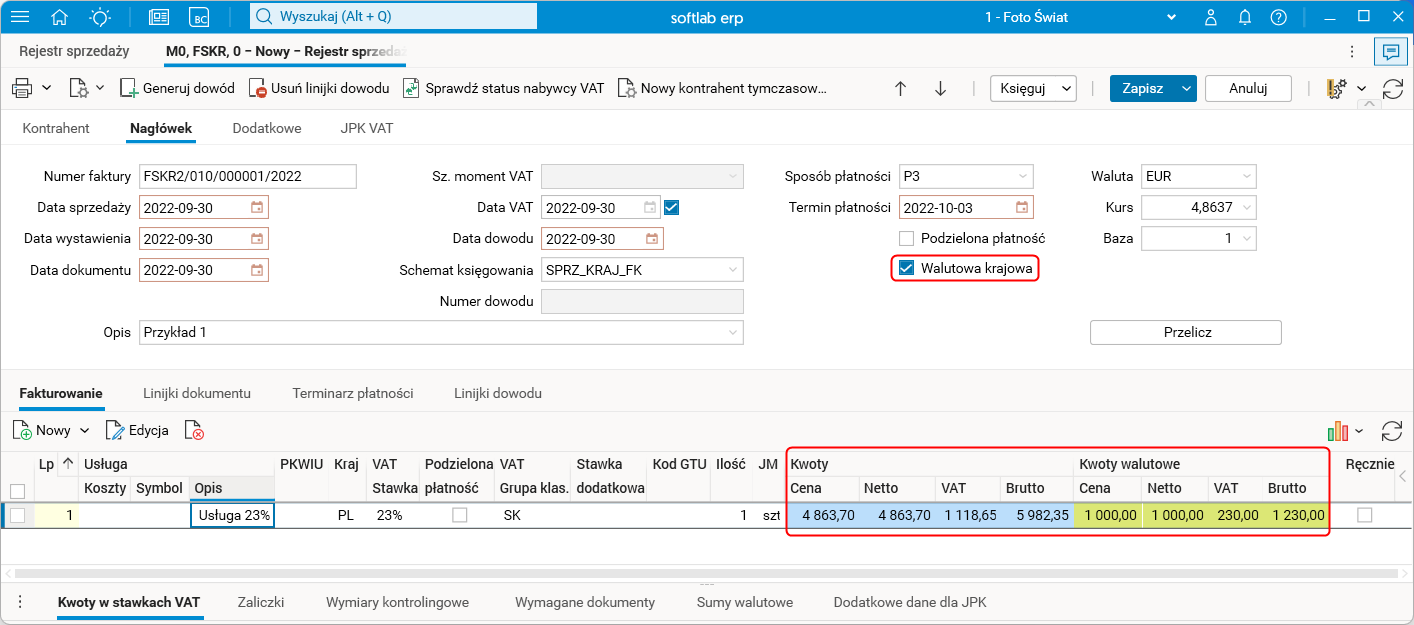Check the select-all header checkbox in grid
Viewport: 1414px width, 625px height.
pyautogui.click(x=17, y=490)
